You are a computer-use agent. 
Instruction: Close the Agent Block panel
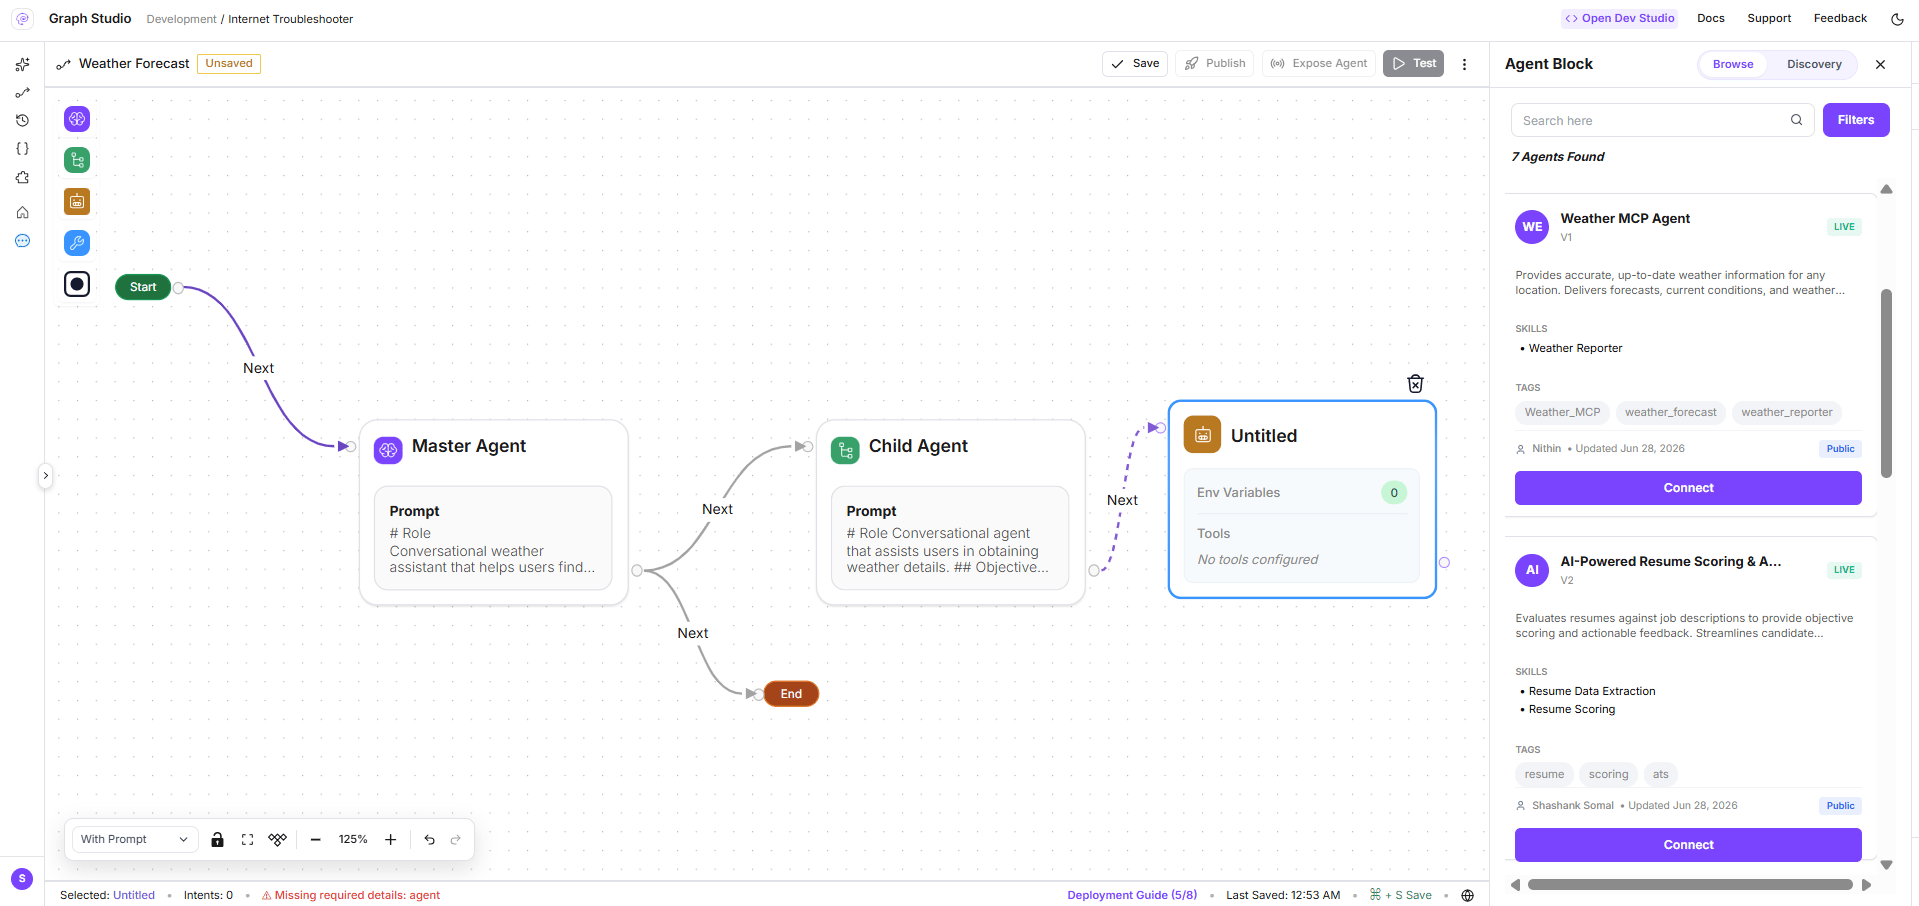1880,64
